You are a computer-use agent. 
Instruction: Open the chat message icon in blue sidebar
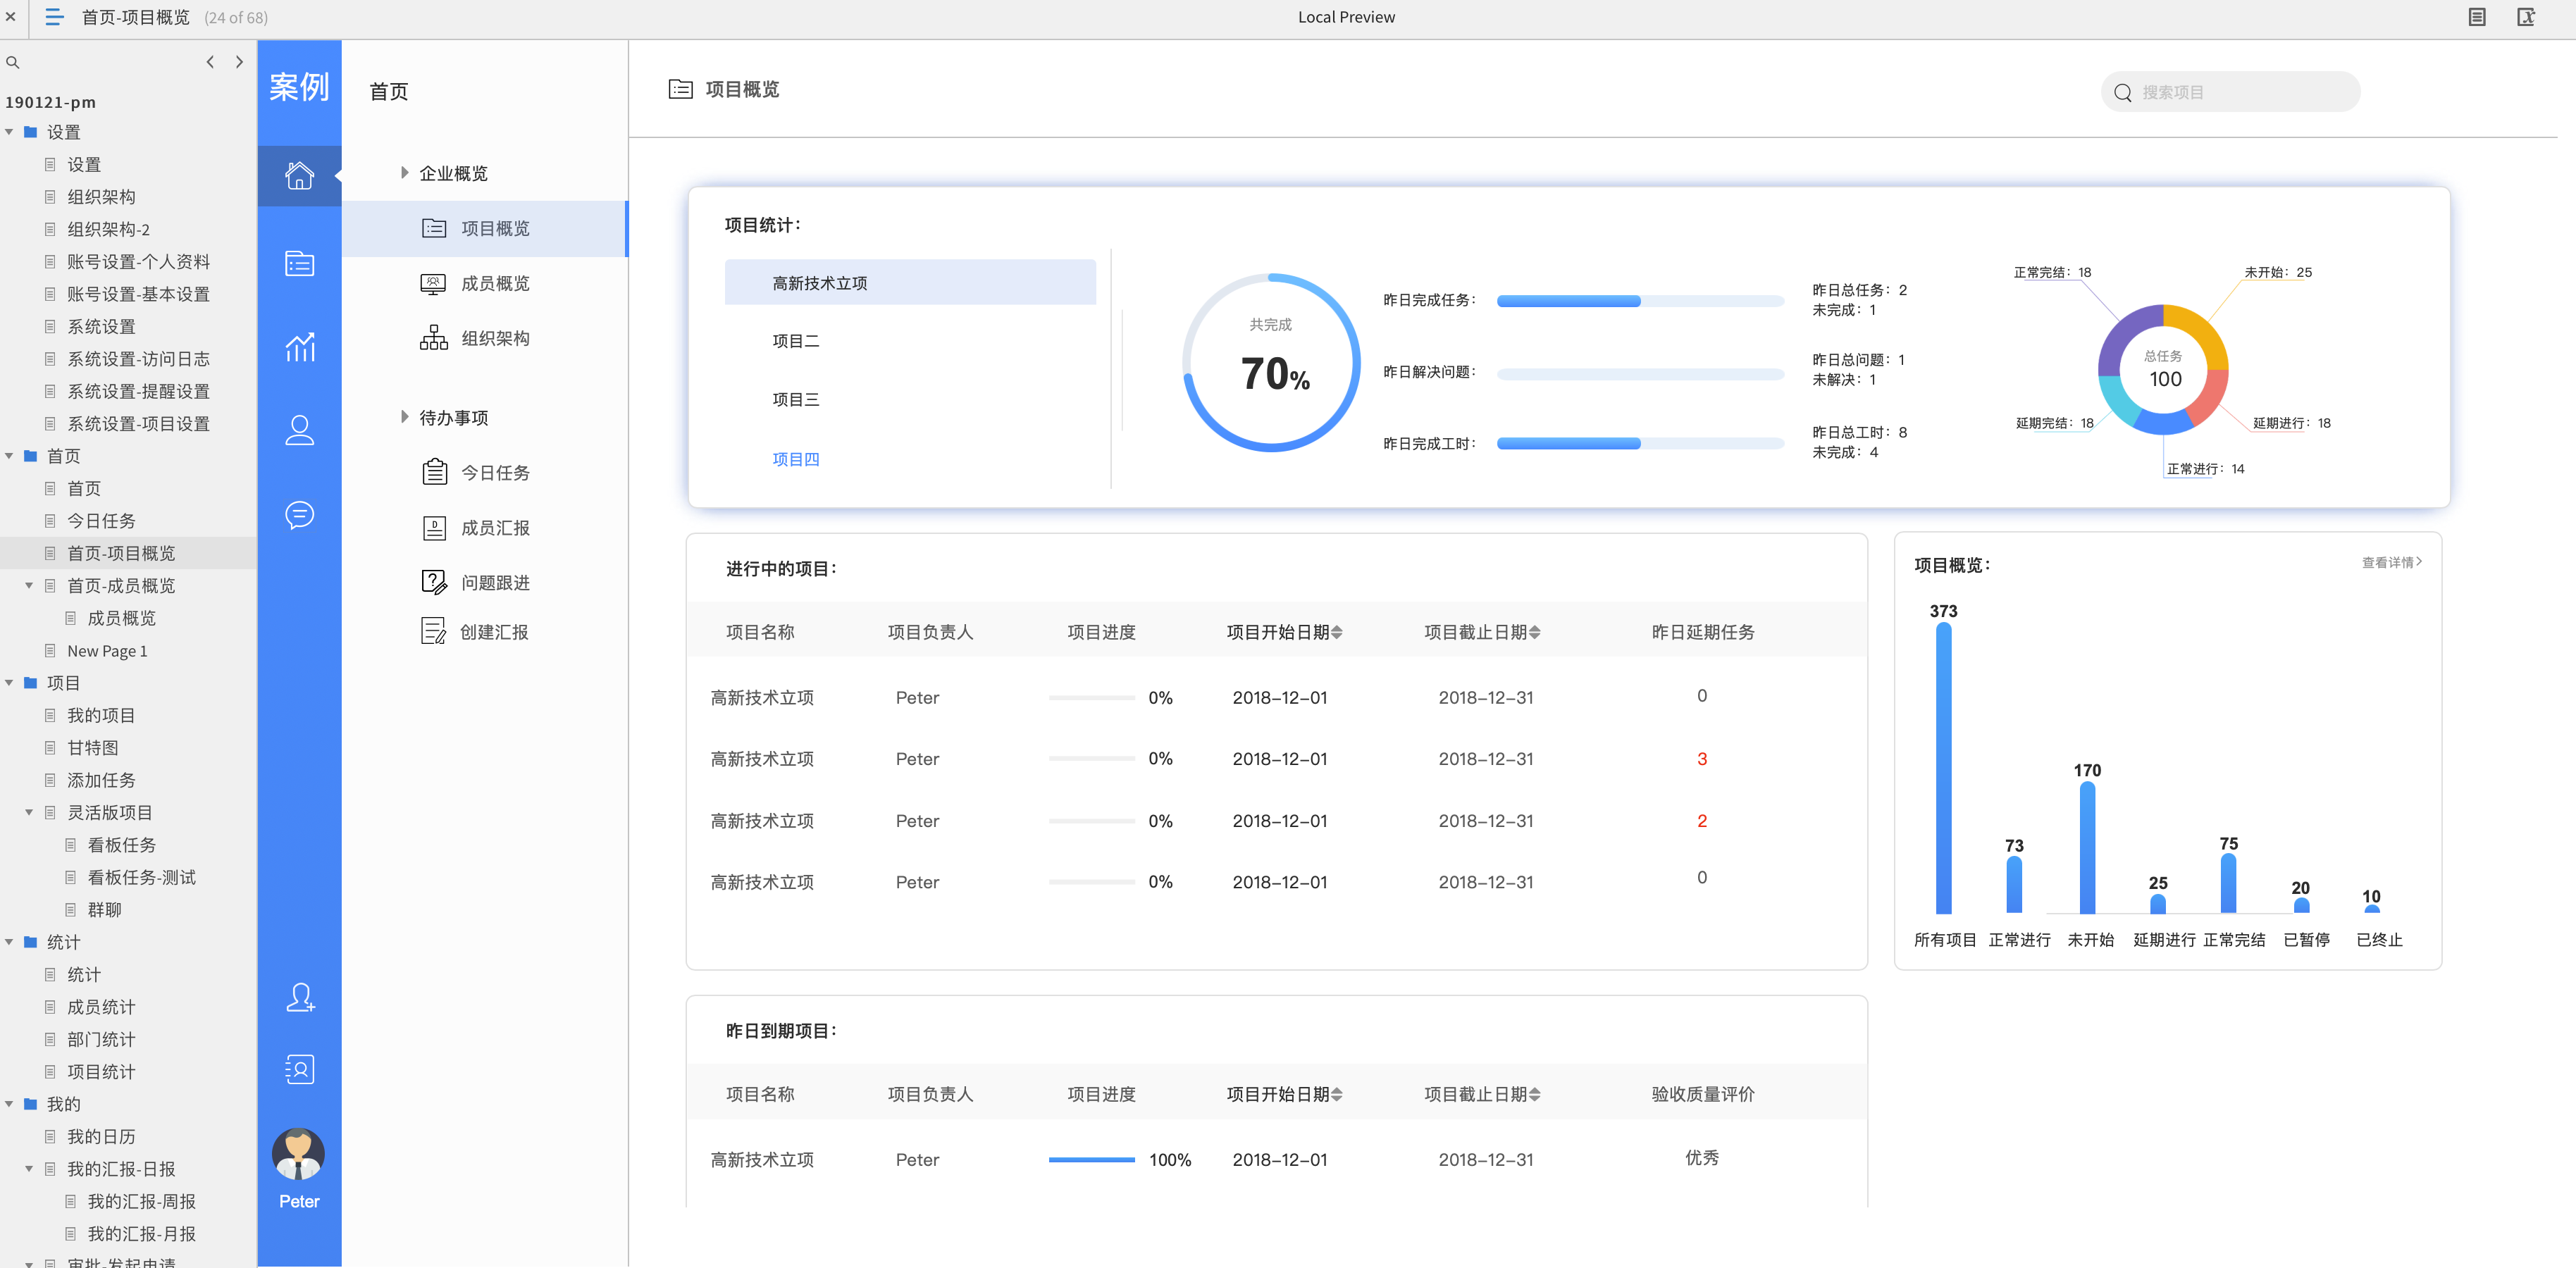tap(299, 515)
